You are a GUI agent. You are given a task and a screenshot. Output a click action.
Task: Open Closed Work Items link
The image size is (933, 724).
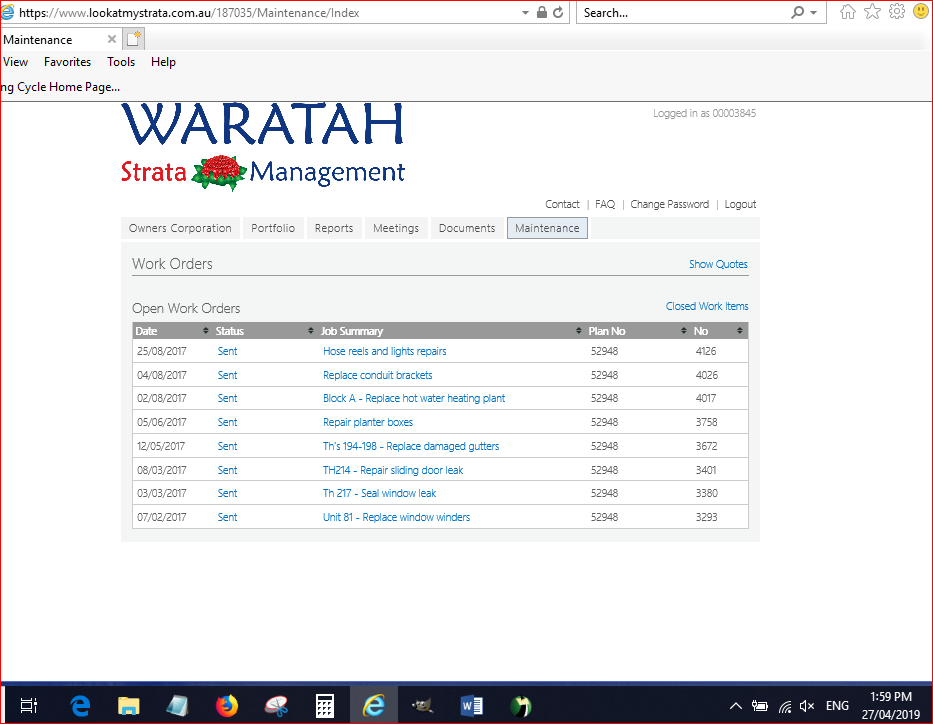click(x=707, y=306)
